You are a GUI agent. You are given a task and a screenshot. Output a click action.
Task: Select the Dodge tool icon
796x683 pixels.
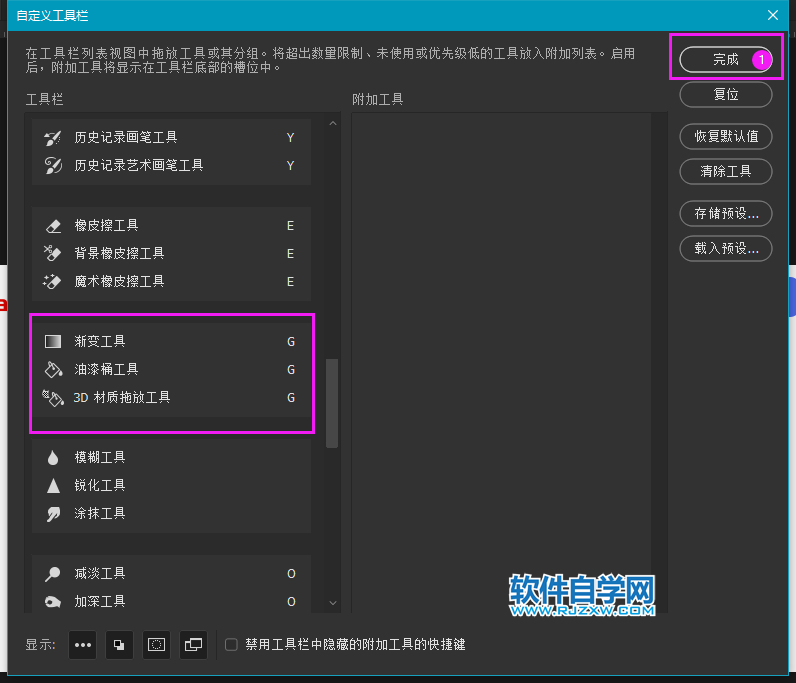53,574
